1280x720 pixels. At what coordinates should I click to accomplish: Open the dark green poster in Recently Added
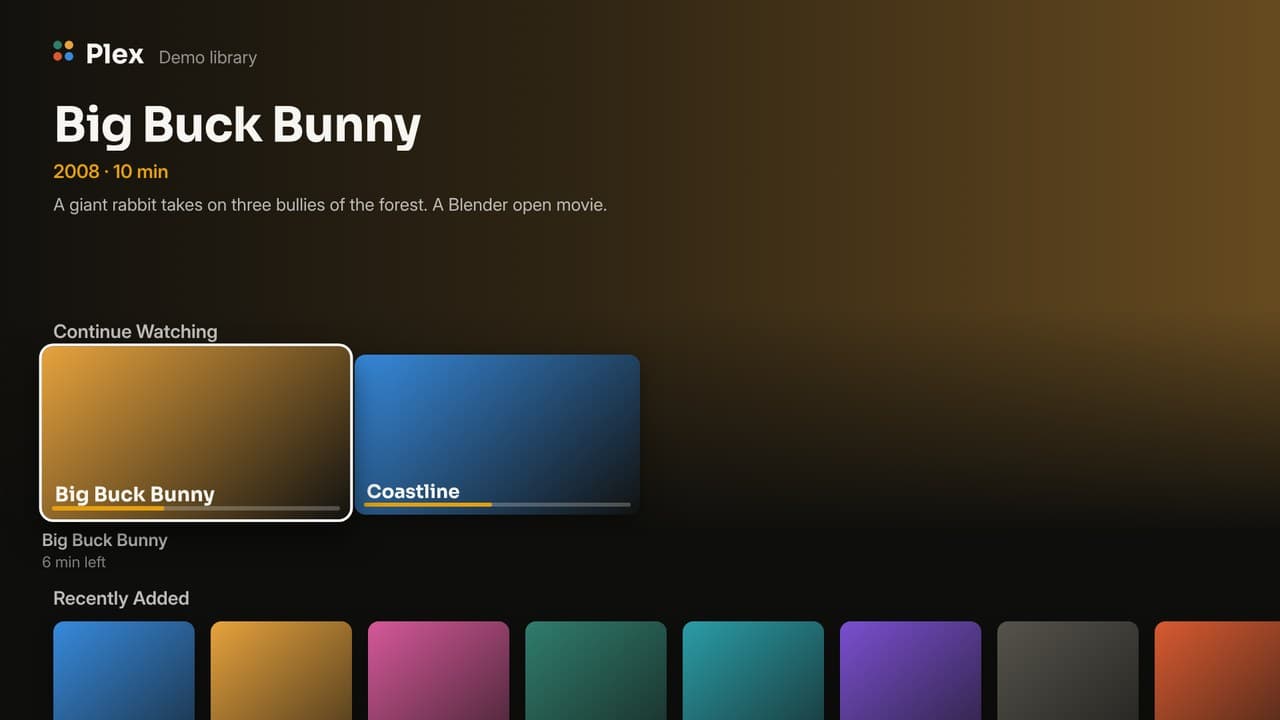click(596, 670)
